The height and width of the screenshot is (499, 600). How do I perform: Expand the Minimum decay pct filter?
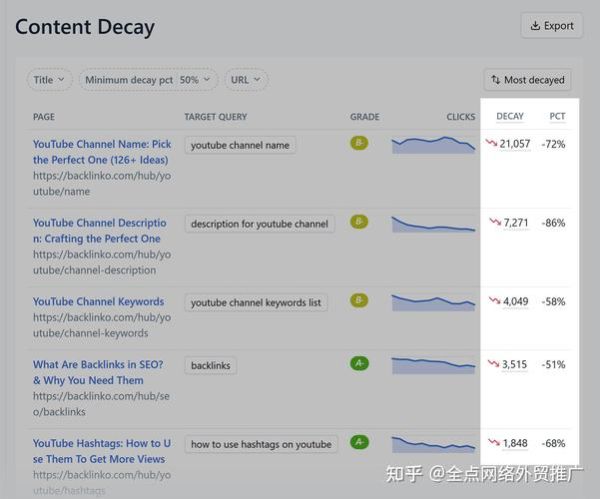coord(148,79)
